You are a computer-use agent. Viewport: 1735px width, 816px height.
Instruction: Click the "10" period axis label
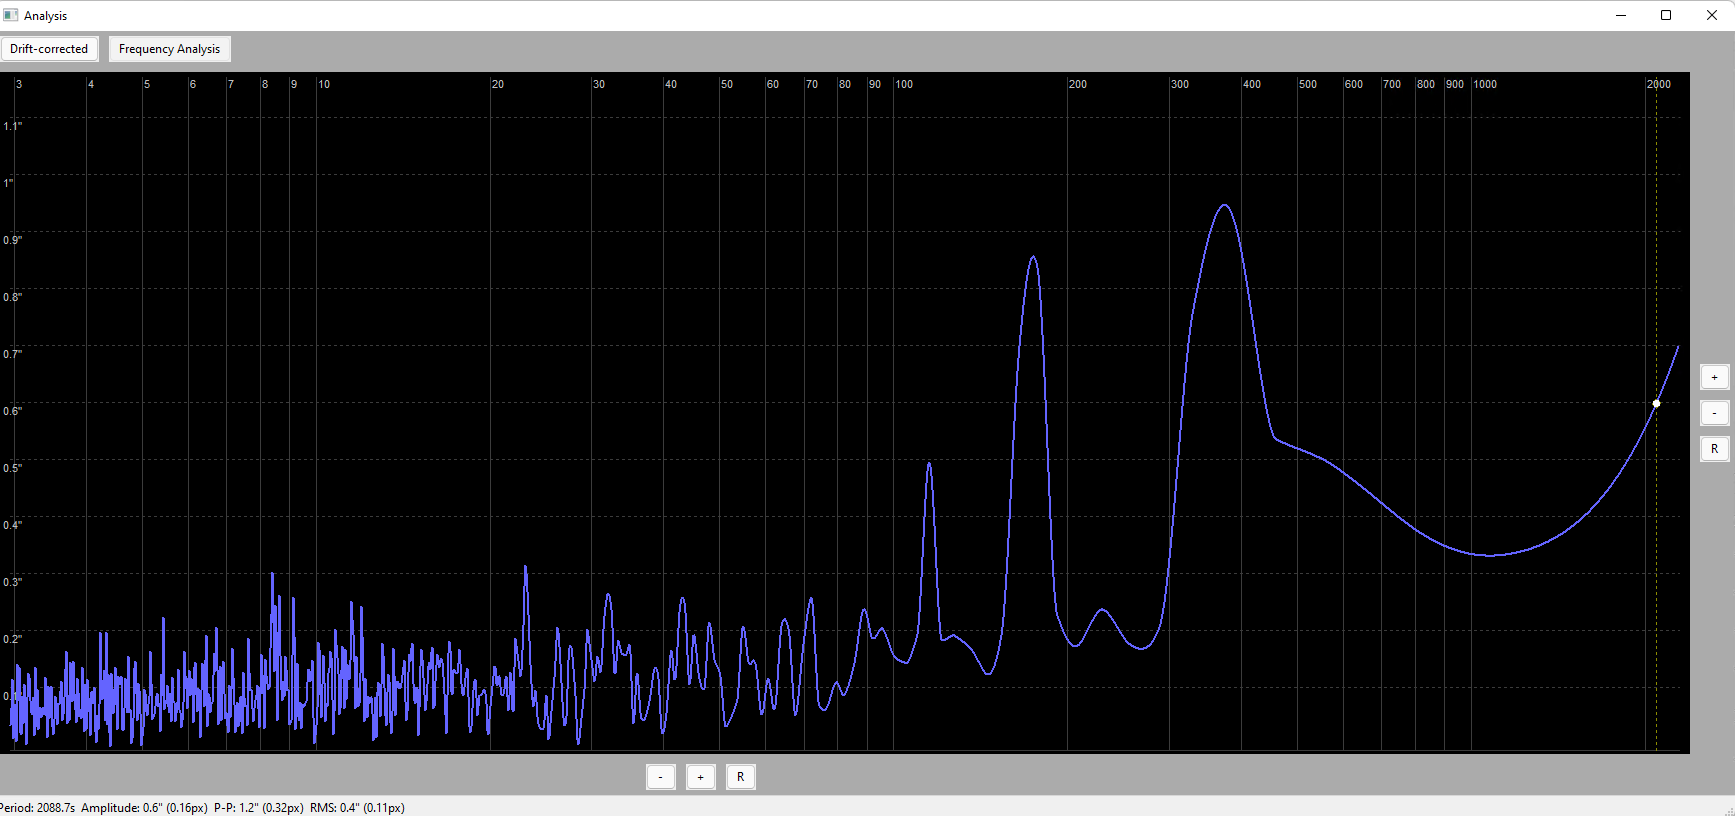(x=324, y=84)
